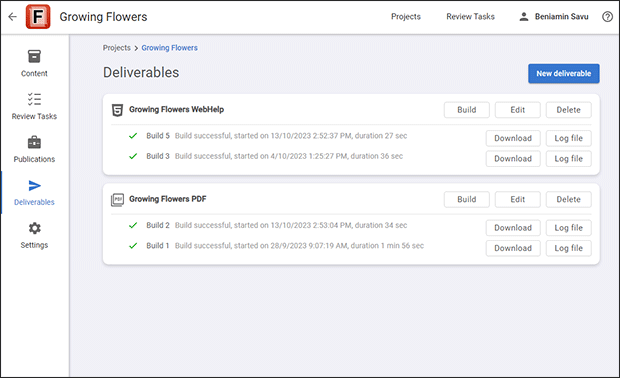Open the Beniamin Savu user menu
Viewport: 620px width, 378px height.
554,17
